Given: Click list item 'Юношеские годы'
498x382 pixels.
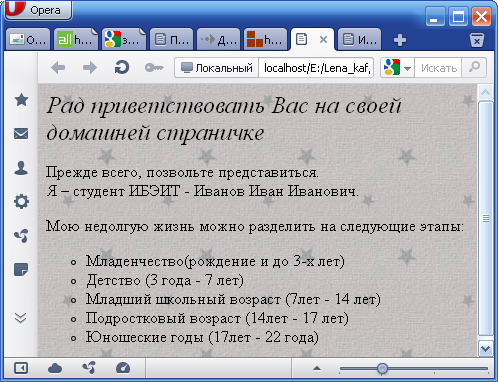Looking at the screenshot, I should tap(144, 337).
